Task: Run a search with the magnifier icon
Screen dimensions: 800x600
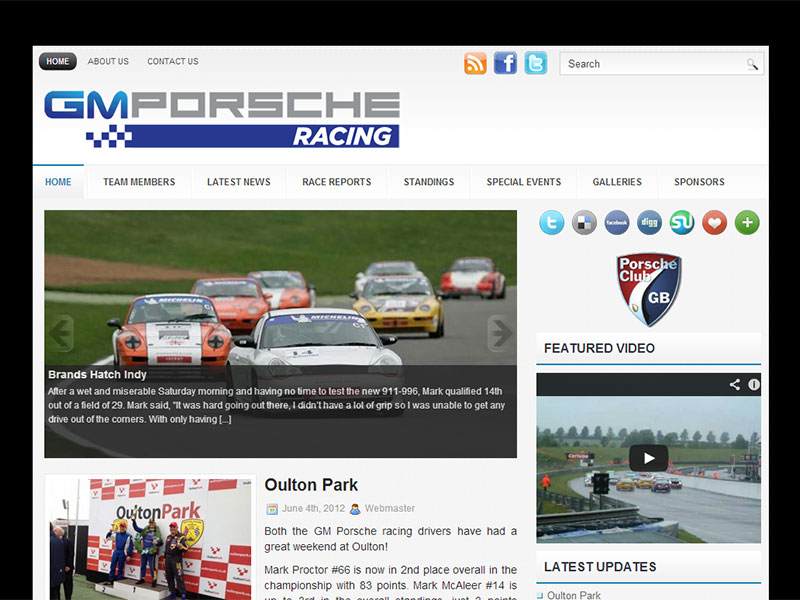Action: [x=753, y=64]
